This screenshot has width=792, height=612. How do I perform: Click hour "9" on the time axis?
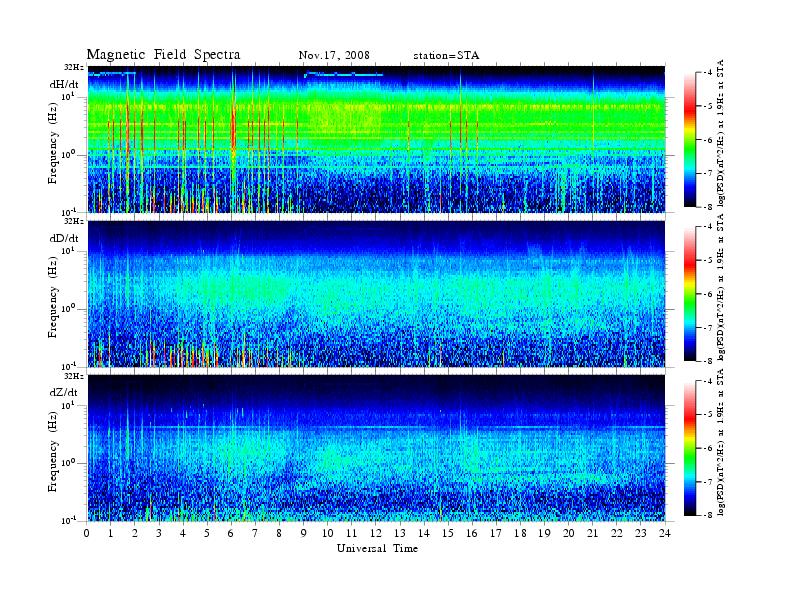point(303,533)
